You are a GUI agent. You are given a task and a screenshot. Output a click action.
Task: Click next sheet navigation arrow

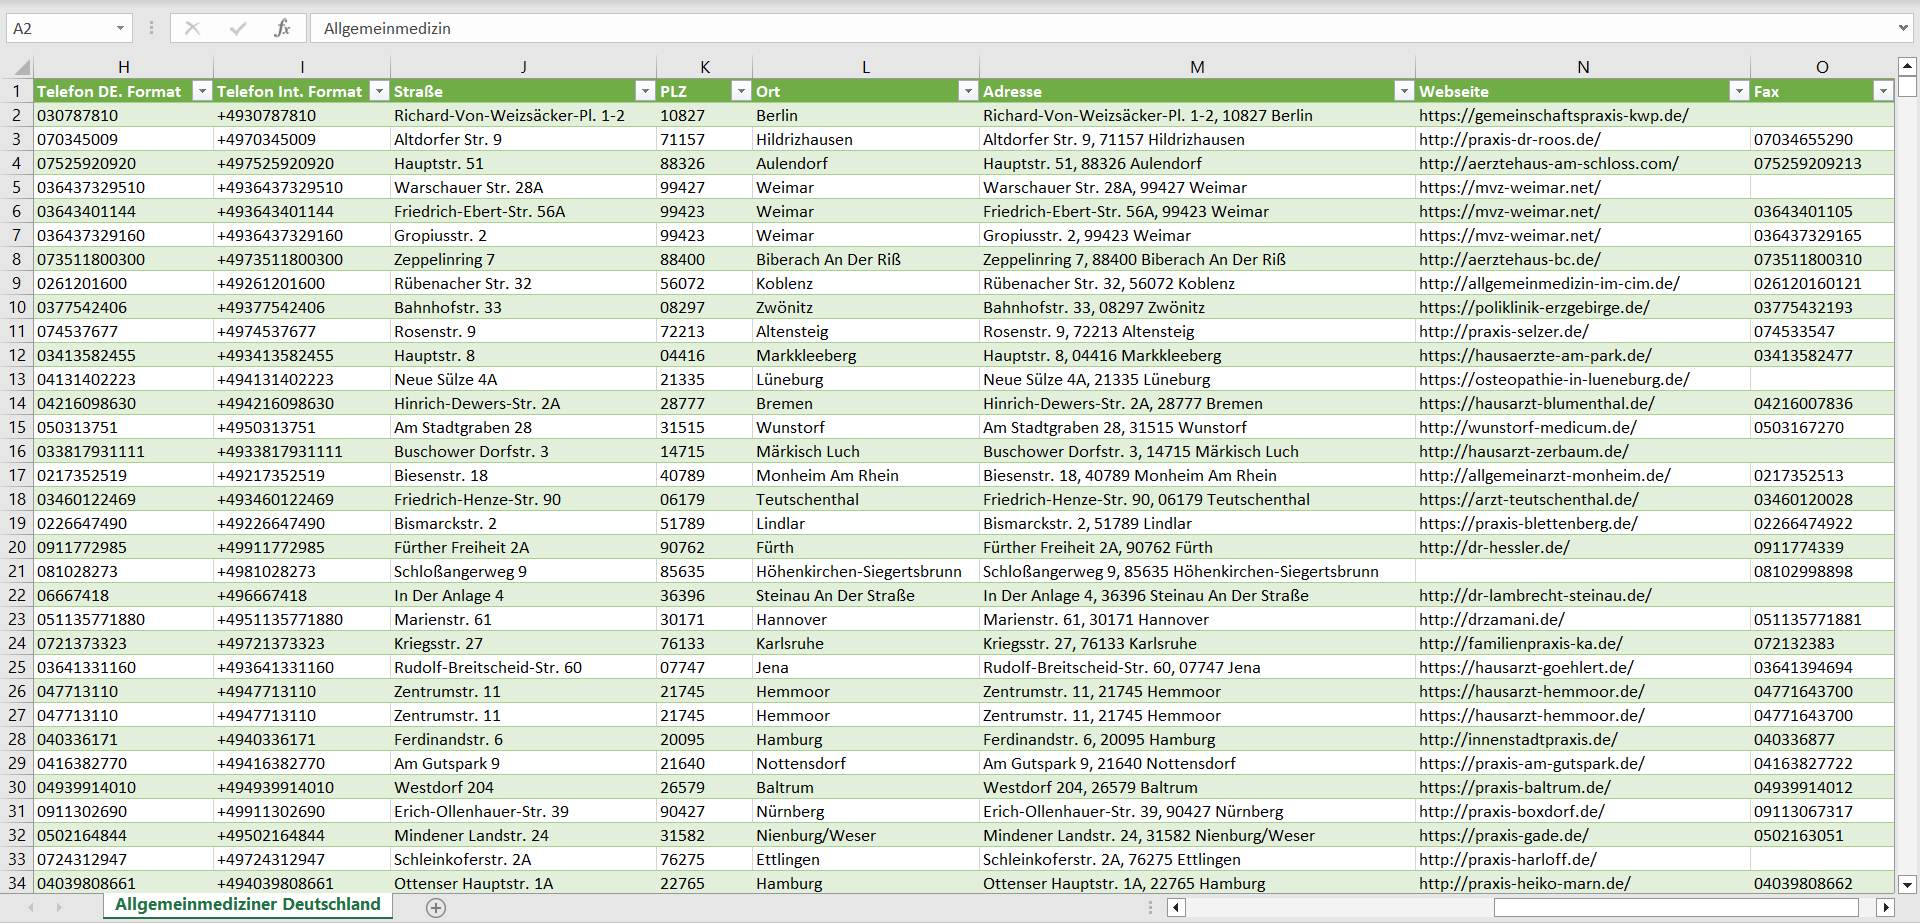tap(59, 907)
